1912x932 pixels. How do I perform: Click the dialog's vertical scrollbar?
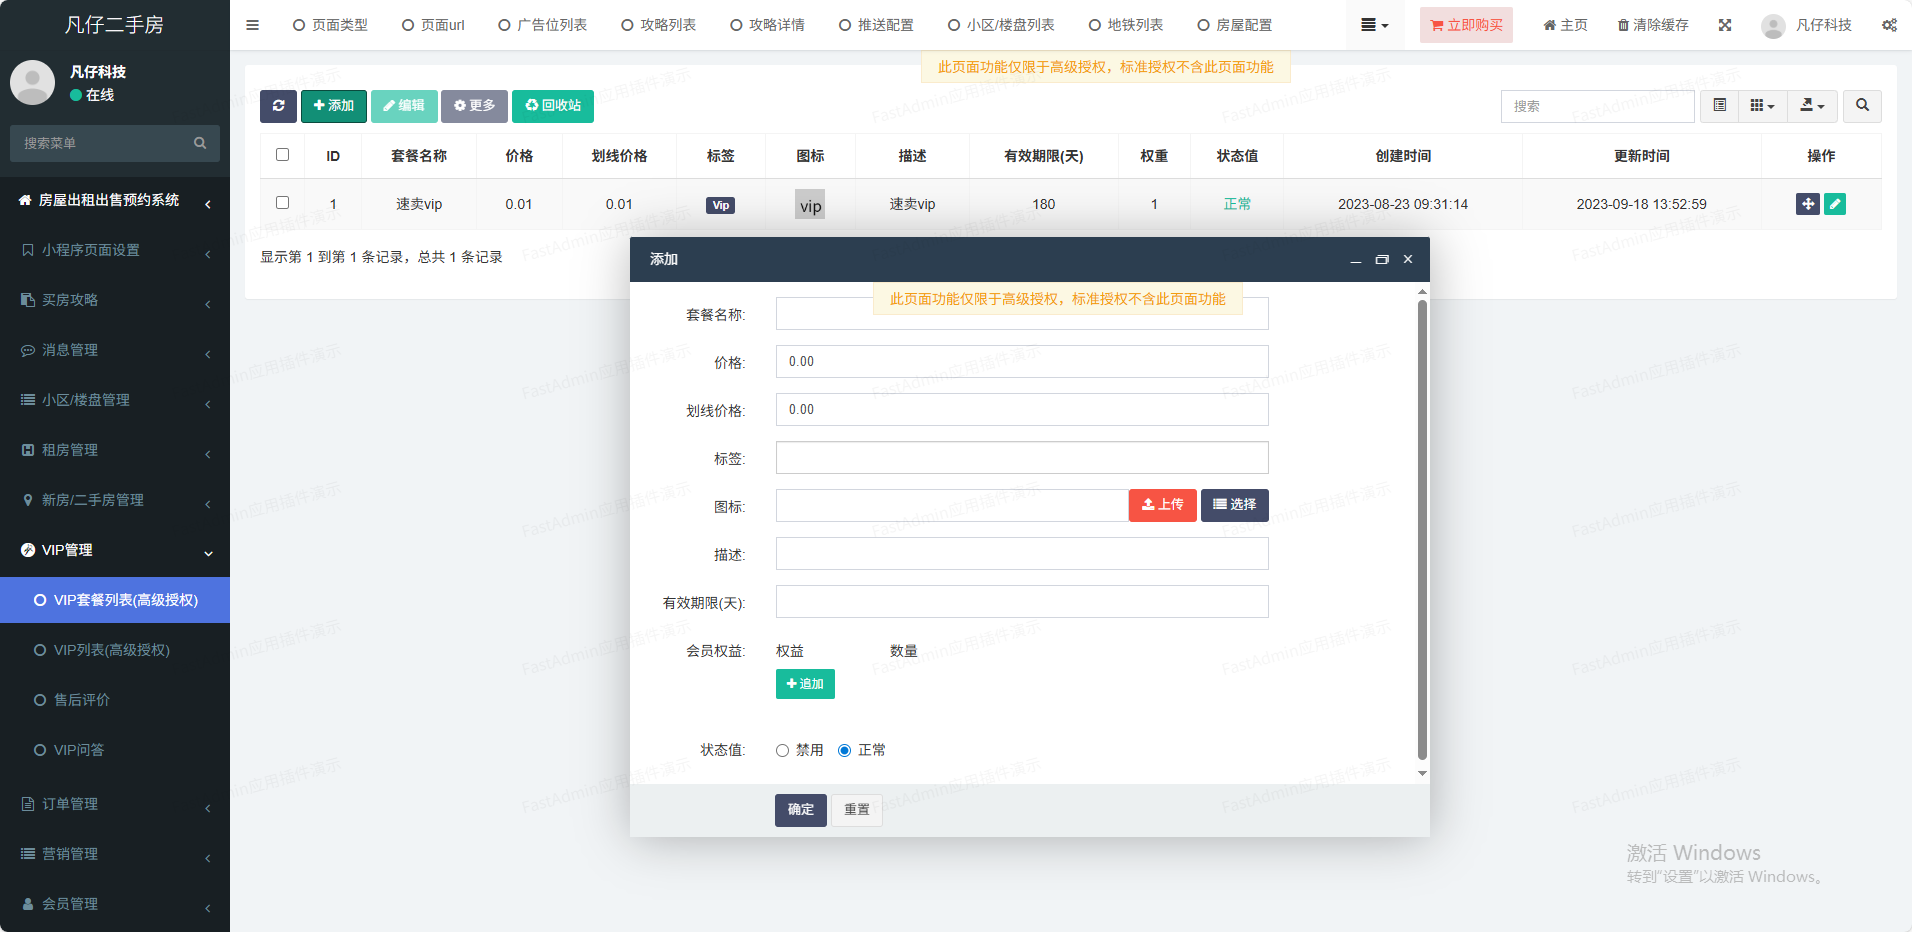[1422, 530]
